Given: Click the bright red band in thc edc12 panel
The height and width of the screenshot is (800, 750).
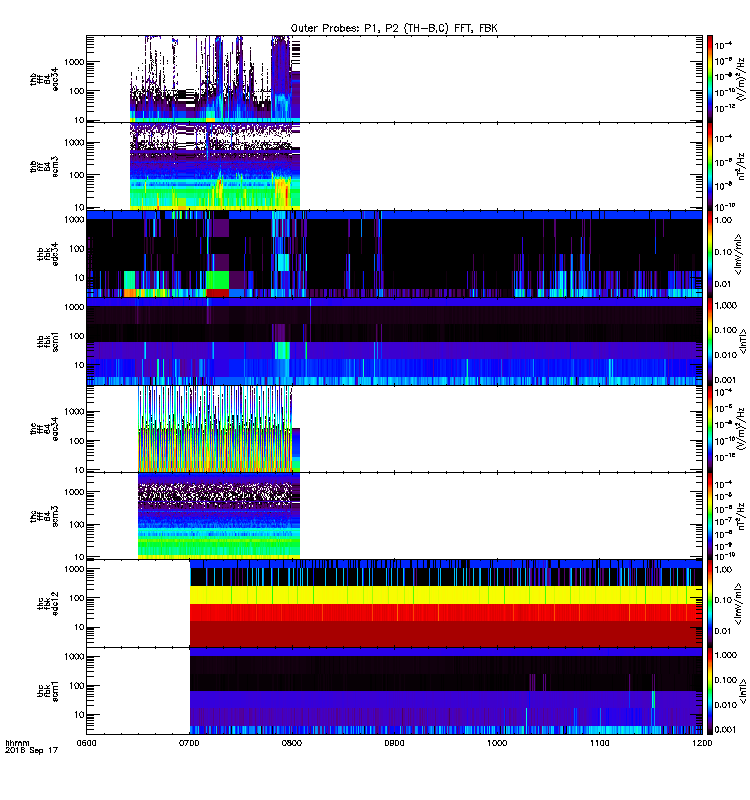Looking at the screenshot, I should (446, 612).
